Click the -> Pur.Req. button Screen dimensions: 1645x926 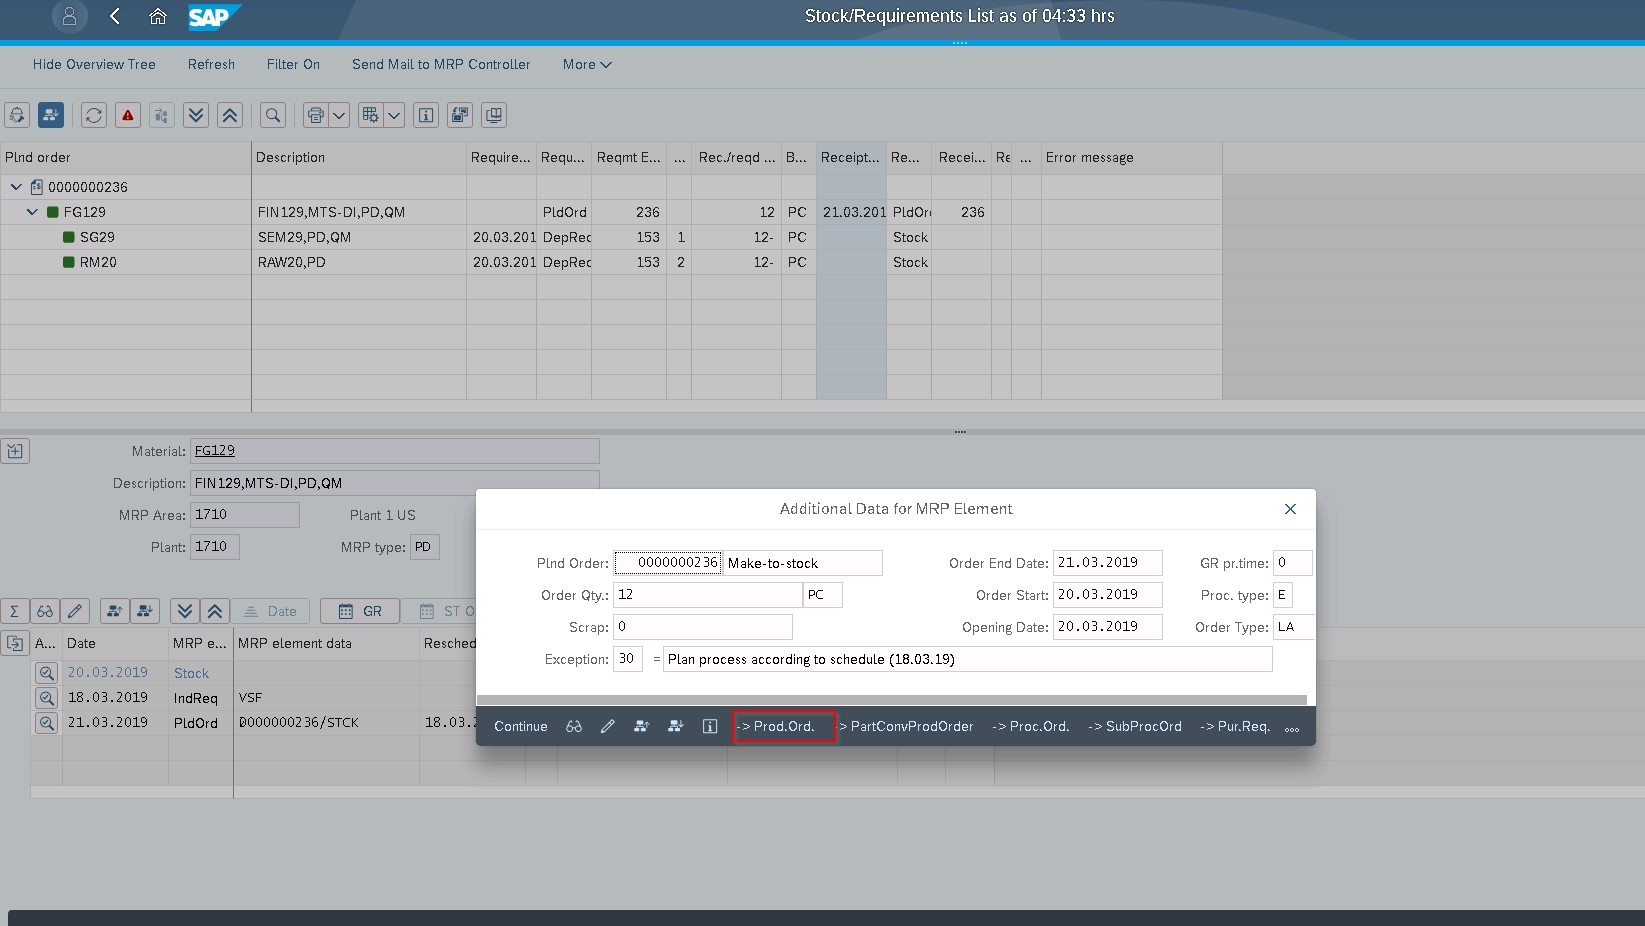(x=1235, y=726)
